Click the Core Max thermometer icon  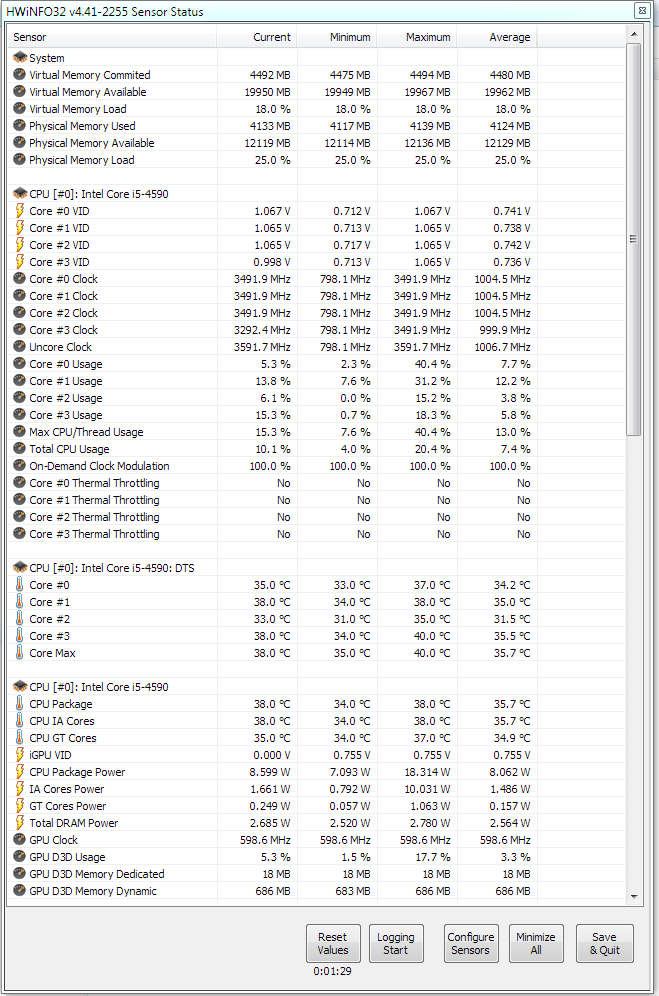pyautogui.click(x=20, y=653)
